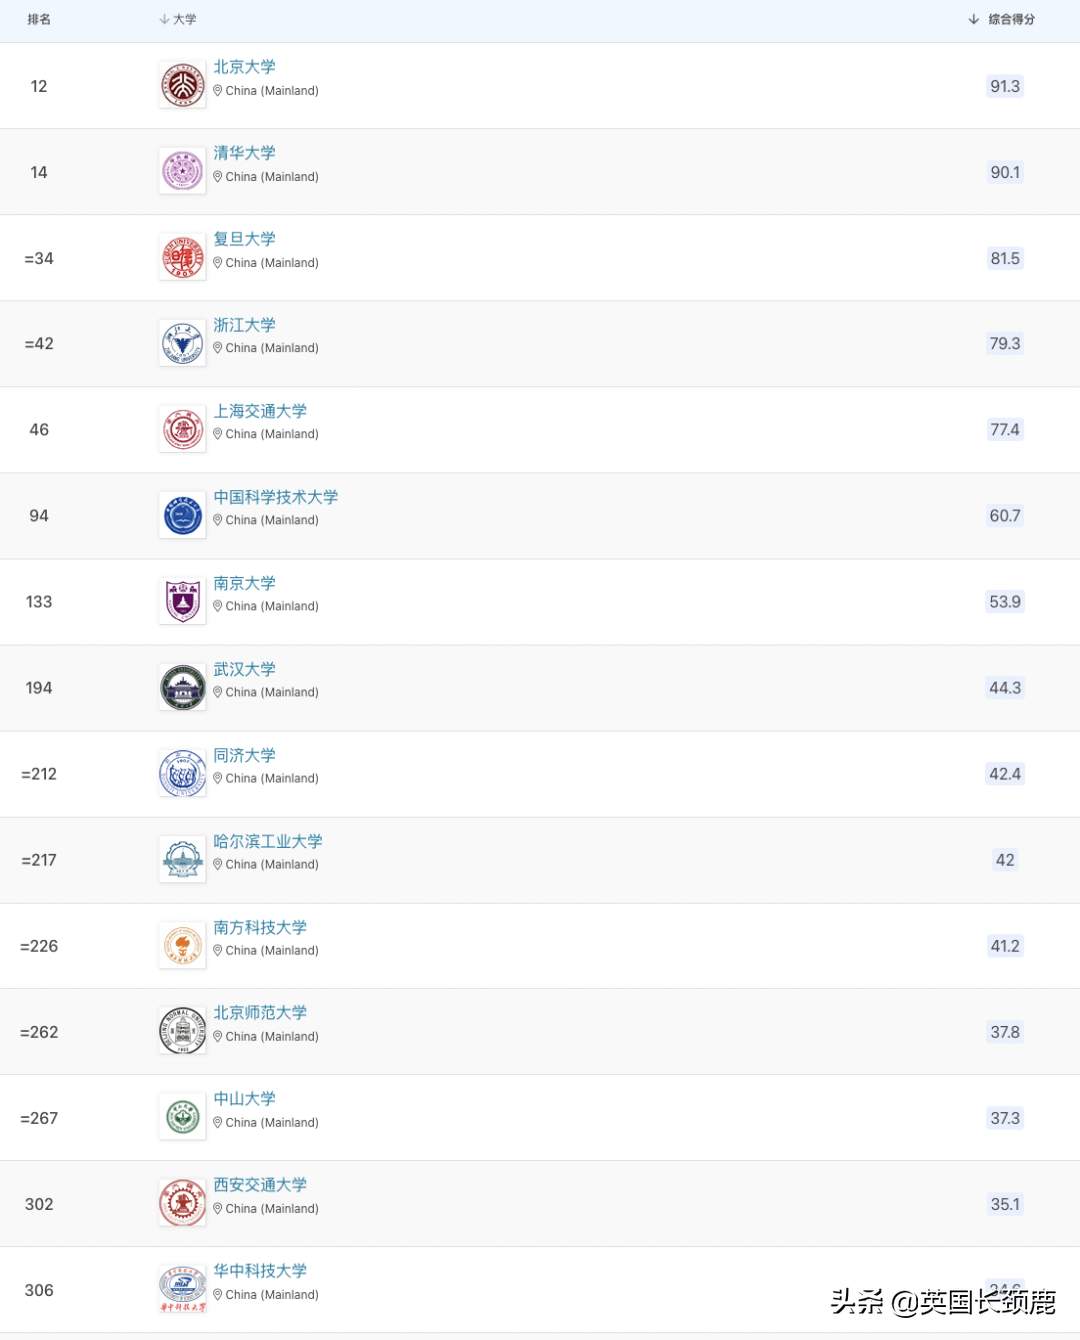Open the 北京大学 link
Screen dimensions: 1080x1340
(x=244, y=67)
